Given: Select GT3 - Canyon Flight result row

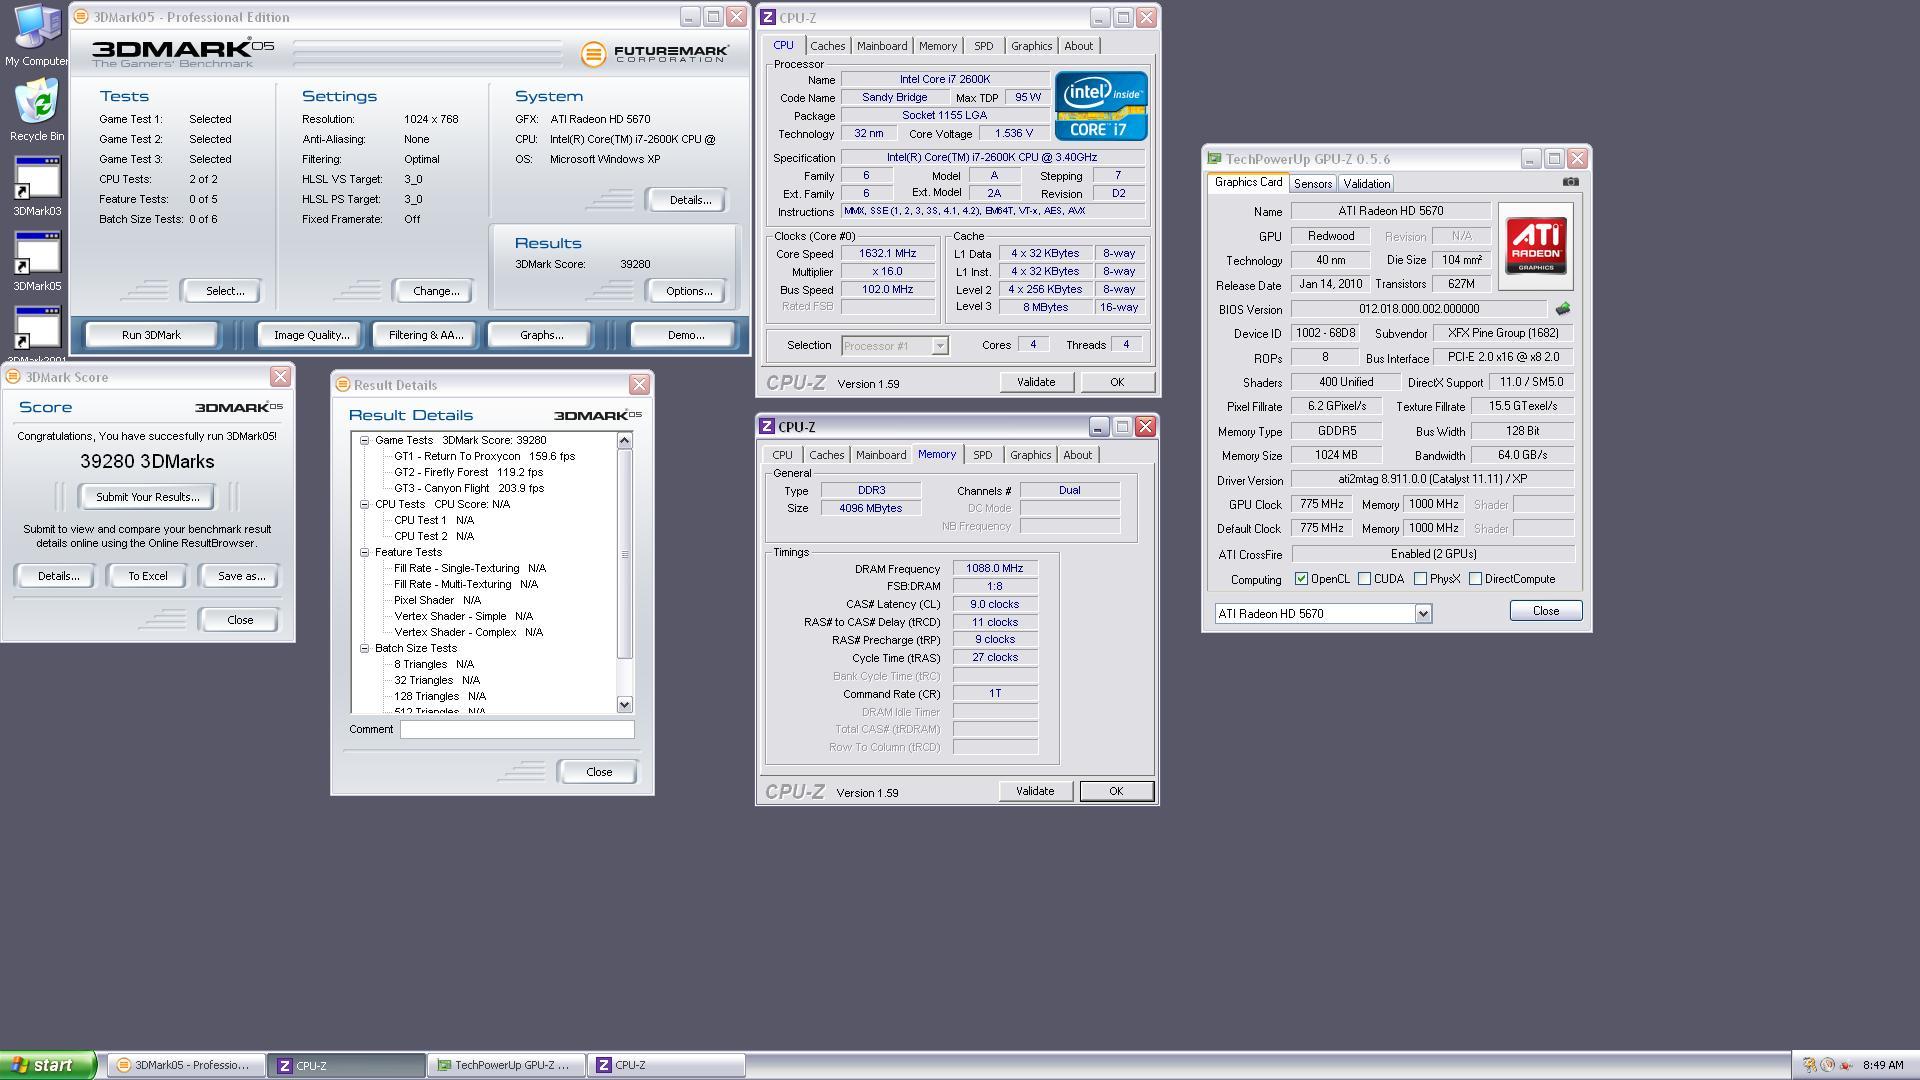Looking at the screenshot, I should [468, 488].
